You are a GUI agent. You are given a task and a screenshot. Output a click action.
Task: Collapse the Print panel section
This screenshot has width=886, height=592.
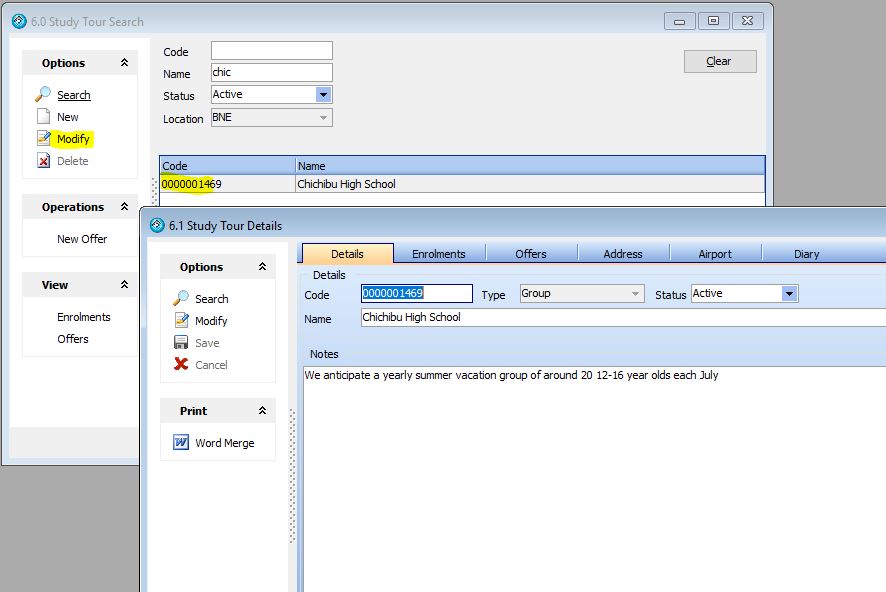coord(262,411)
